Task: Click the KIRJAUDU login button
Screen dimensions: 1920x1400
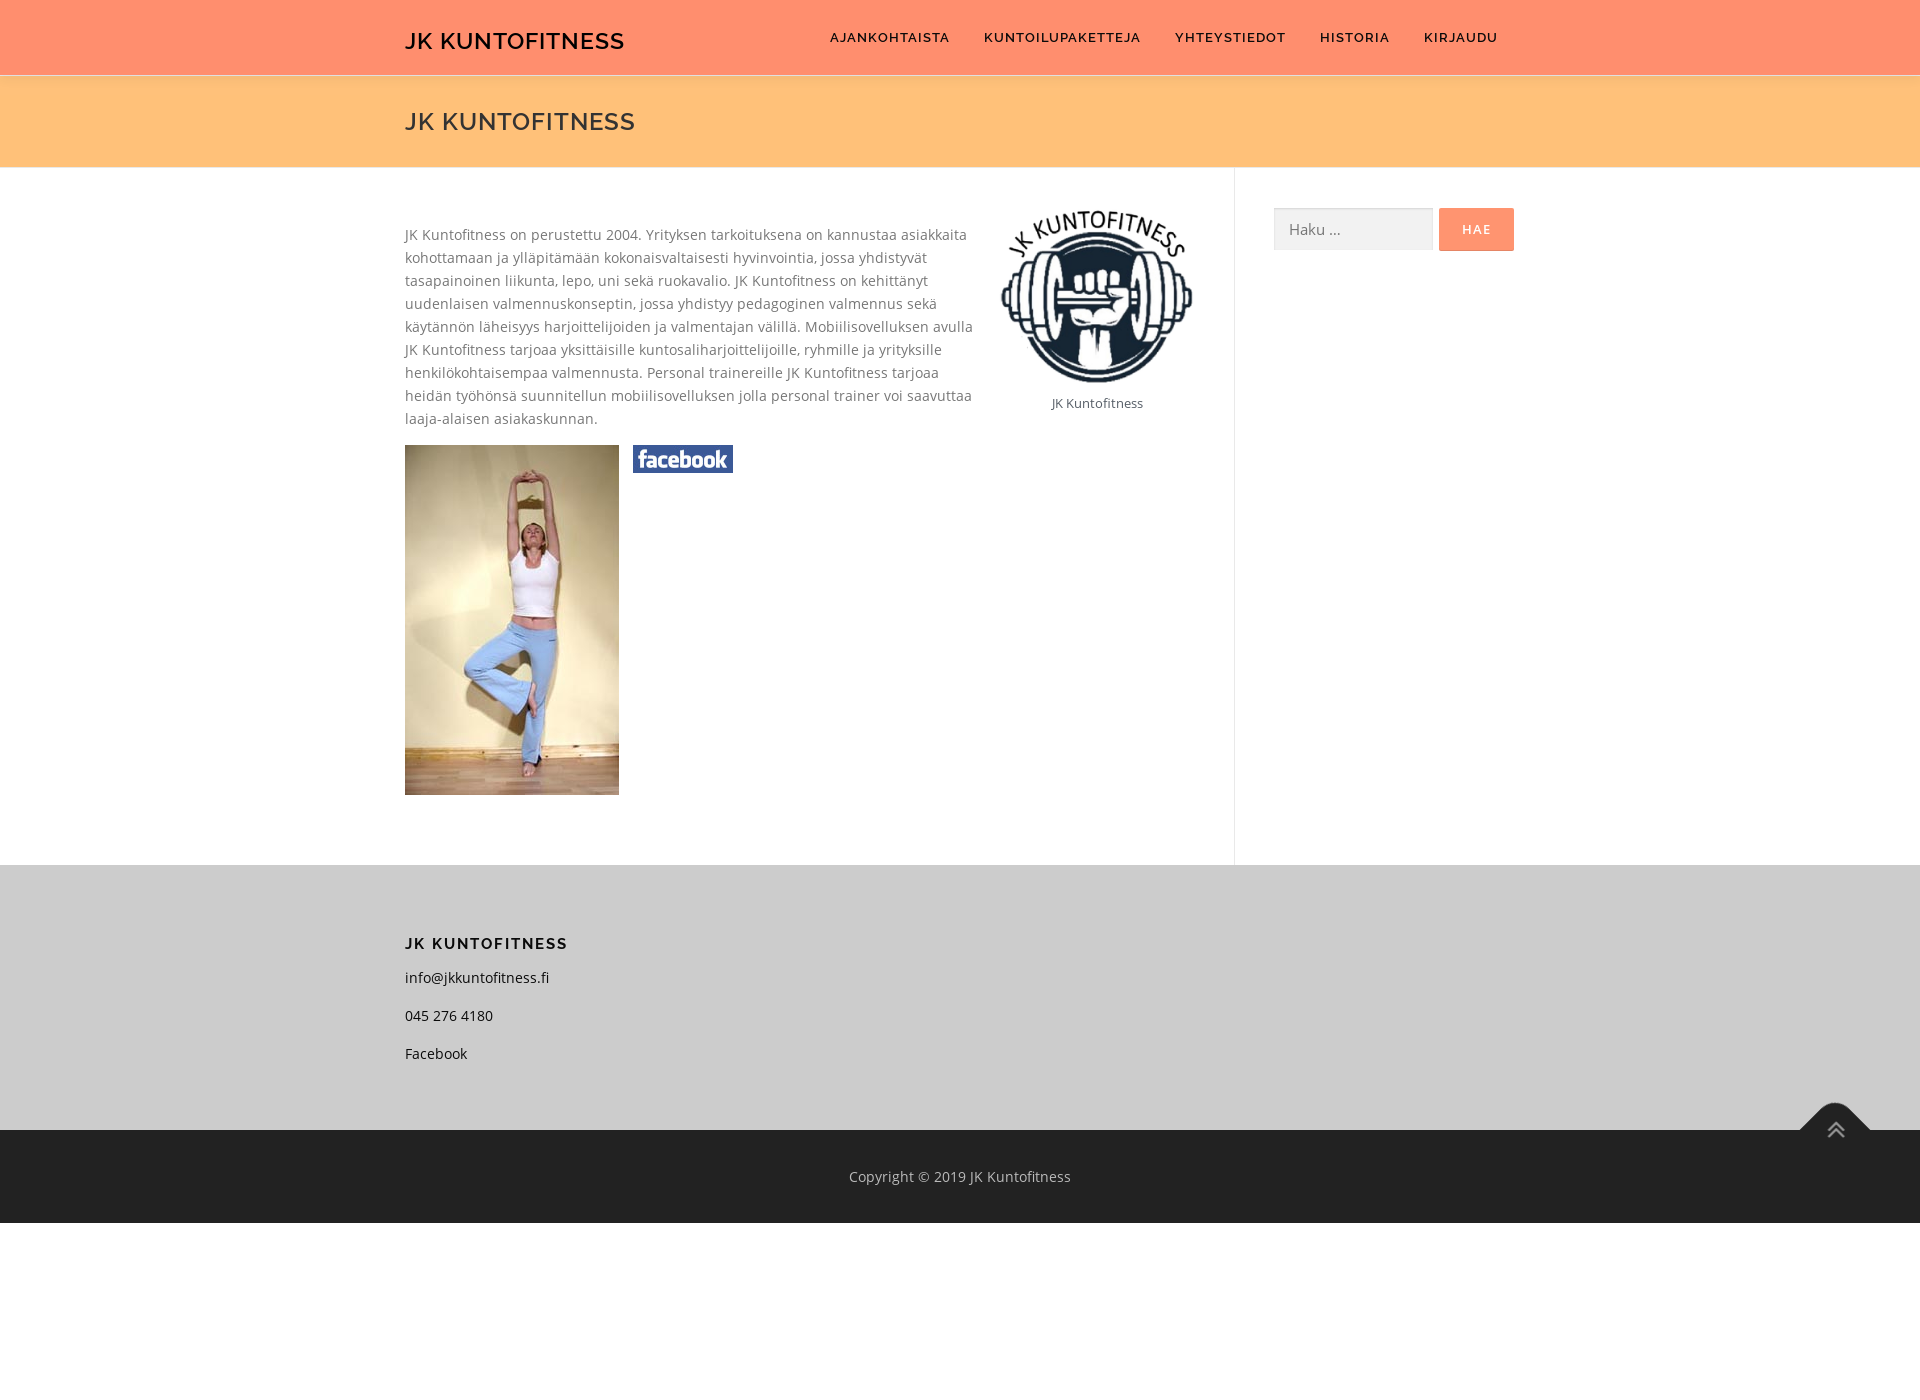Action: (1459, 36)
